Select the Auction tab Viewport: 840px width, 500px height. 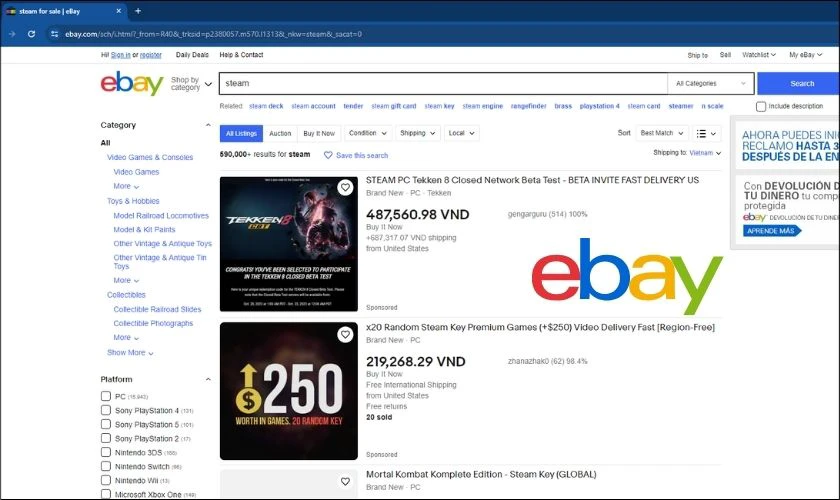click(x=280, y=133)
